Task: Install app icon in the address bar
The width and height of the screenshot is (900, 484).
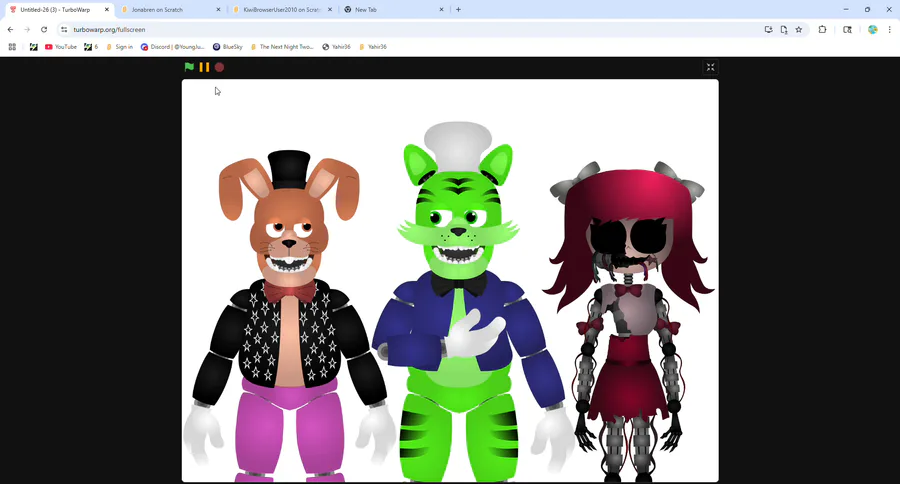Action: click(x=769, y=29)
